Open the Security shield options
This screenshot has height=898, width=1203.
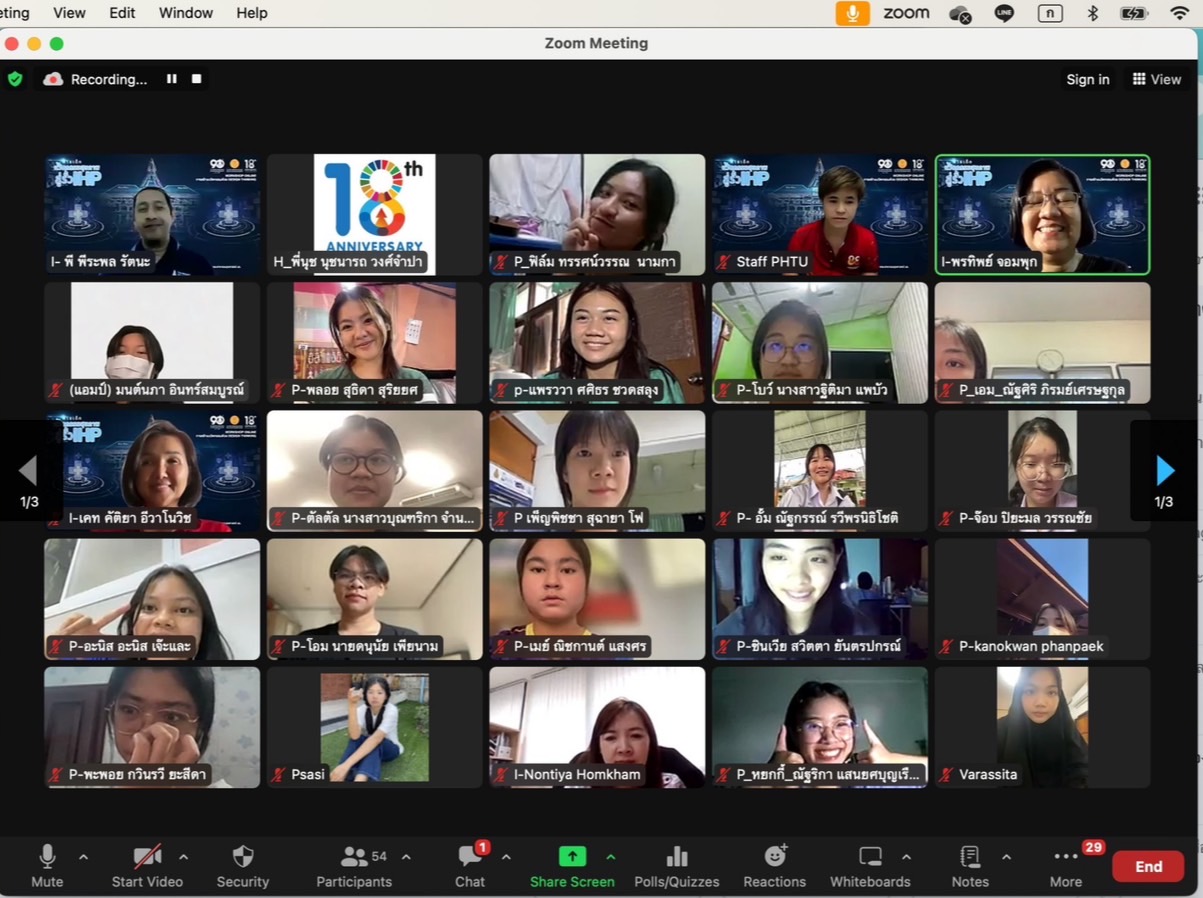point(242,866)
